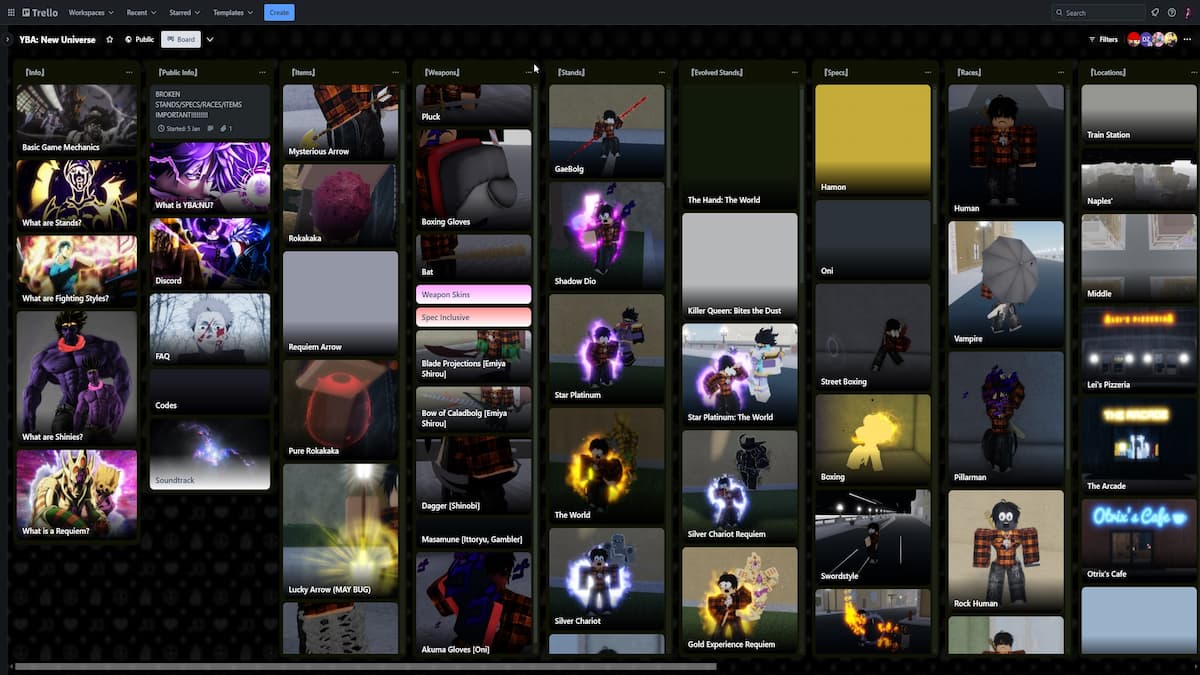Open the board Filters button
The height and width of the screenshot is (675, 1200).
click(1103, 40)
